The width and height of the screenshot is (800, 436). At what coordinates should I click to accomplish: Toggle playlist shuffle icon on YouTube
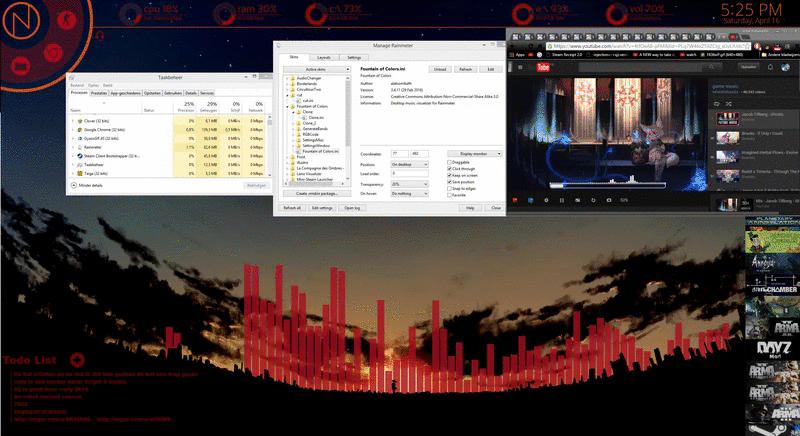729,104
